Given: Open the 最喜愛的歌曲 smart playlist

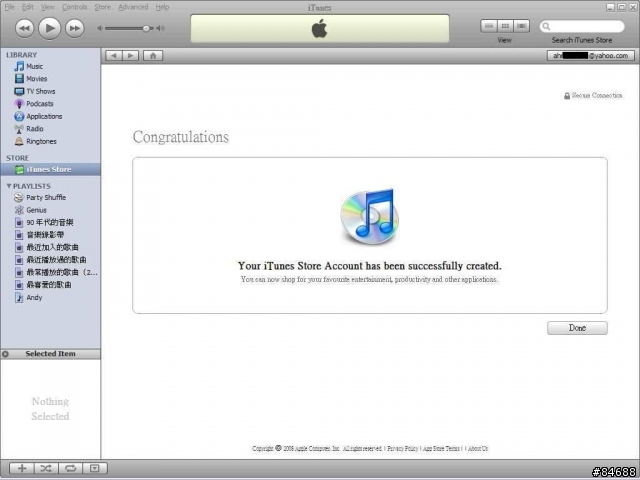Looking at the screenshot, I should 51,285.
